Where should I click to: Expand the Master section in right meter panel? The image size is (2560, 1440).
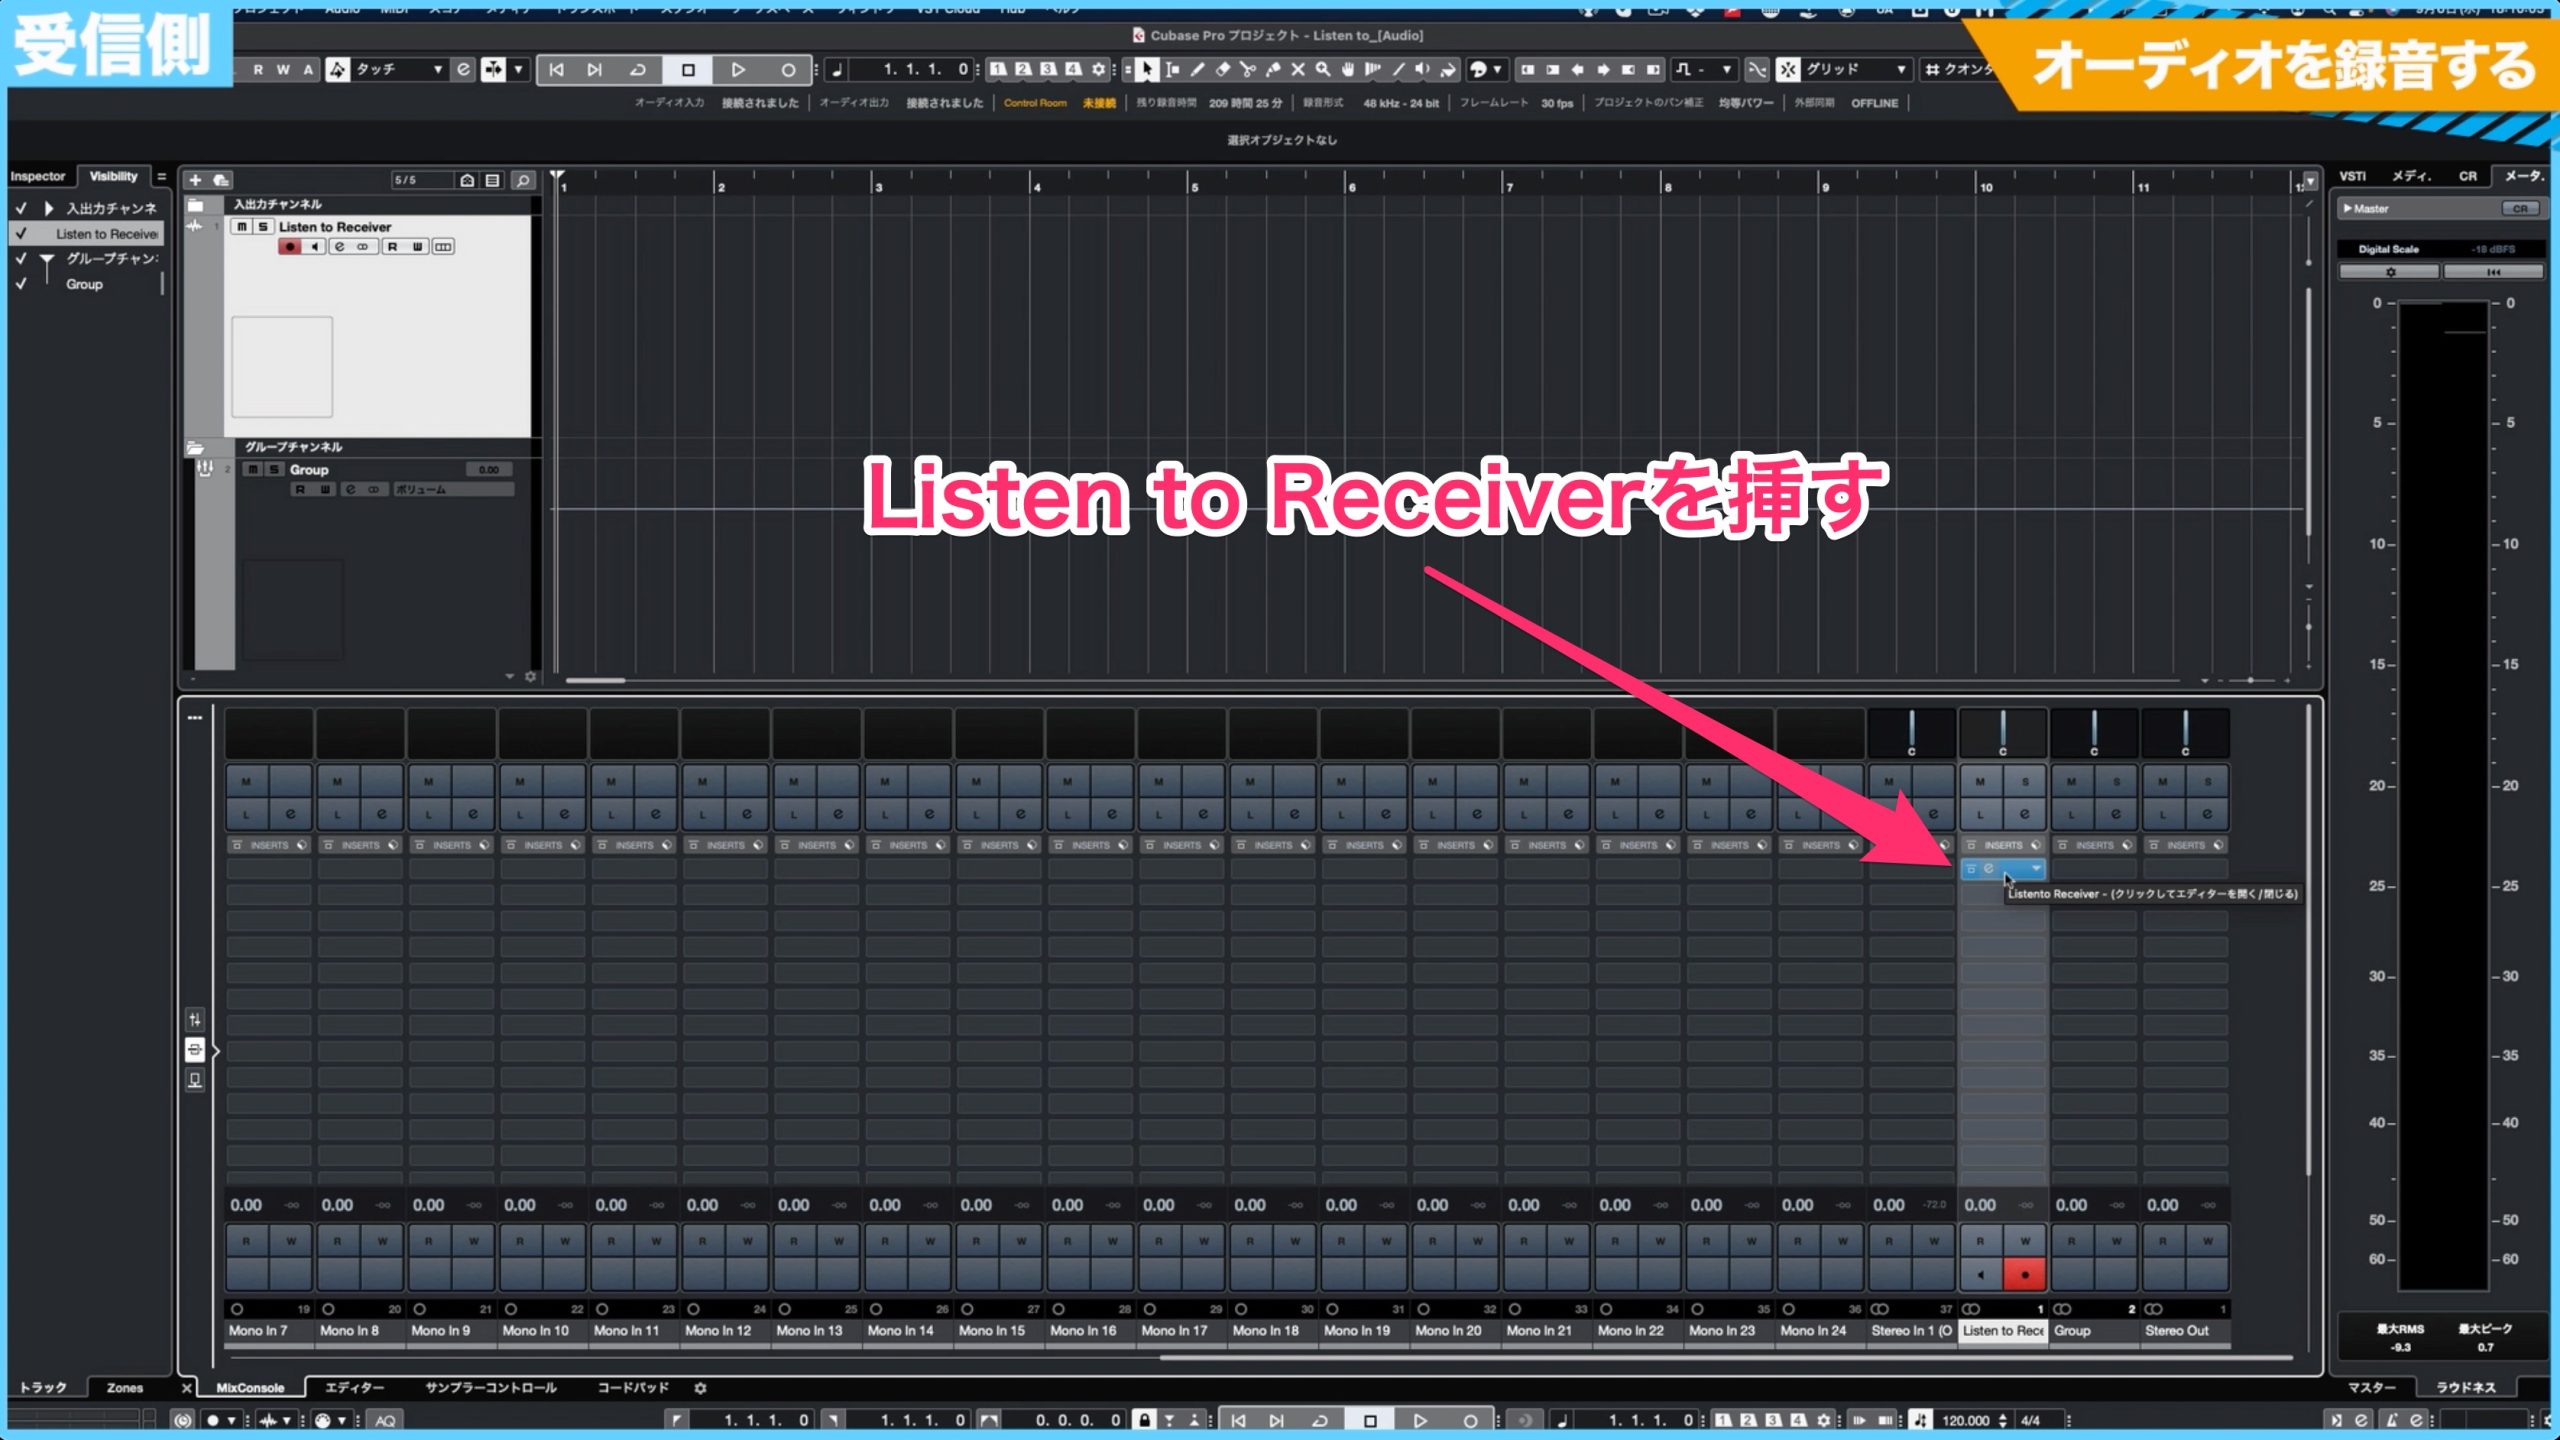click(x=2348, y=209)
